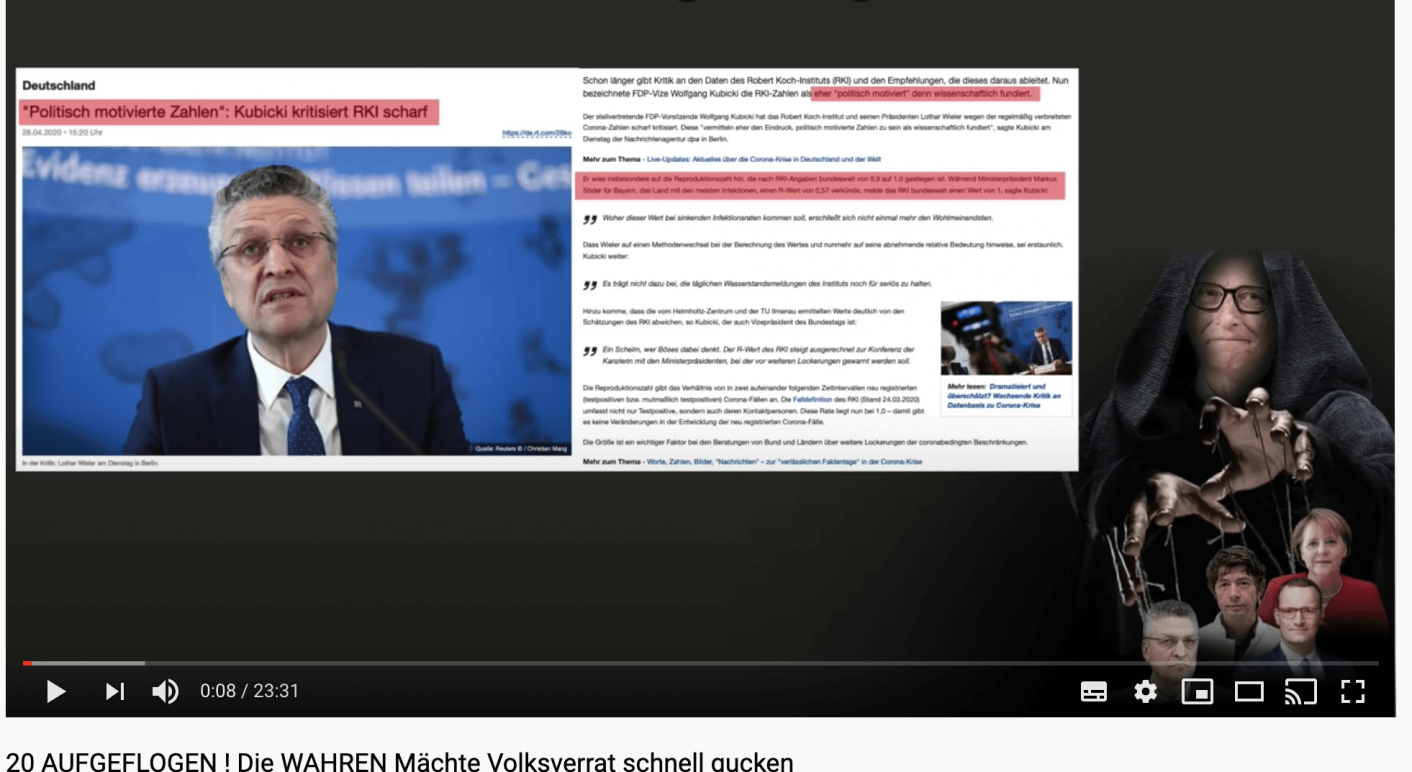This screenshot has height=772, width=1412.
Task: Click the large photo of man at microphone
Action: [296, 300]
